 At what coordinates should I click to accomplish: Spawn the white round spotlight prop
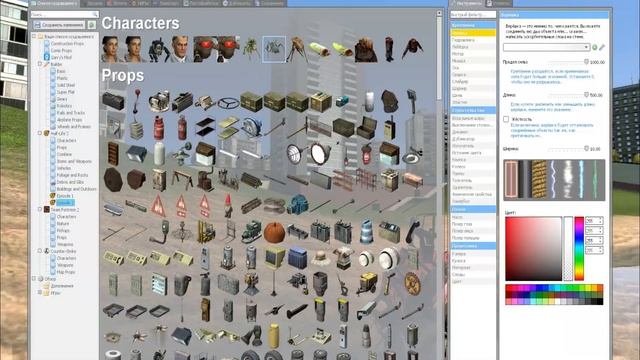(x=320, y=154)
